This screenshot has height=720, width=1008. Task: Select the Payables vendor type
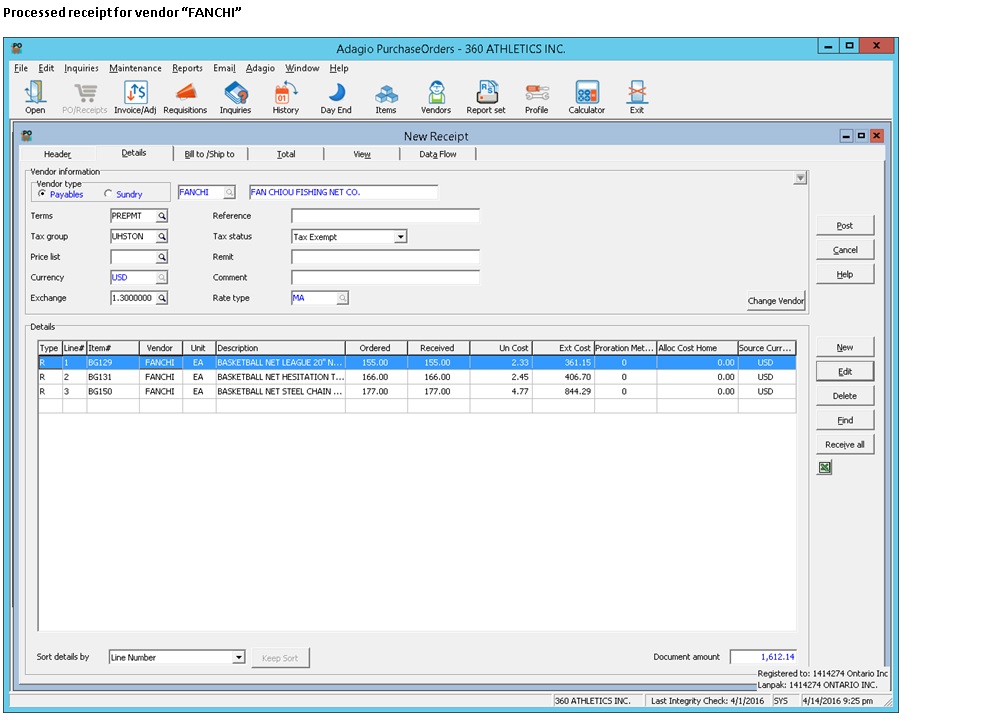(42, 194)
